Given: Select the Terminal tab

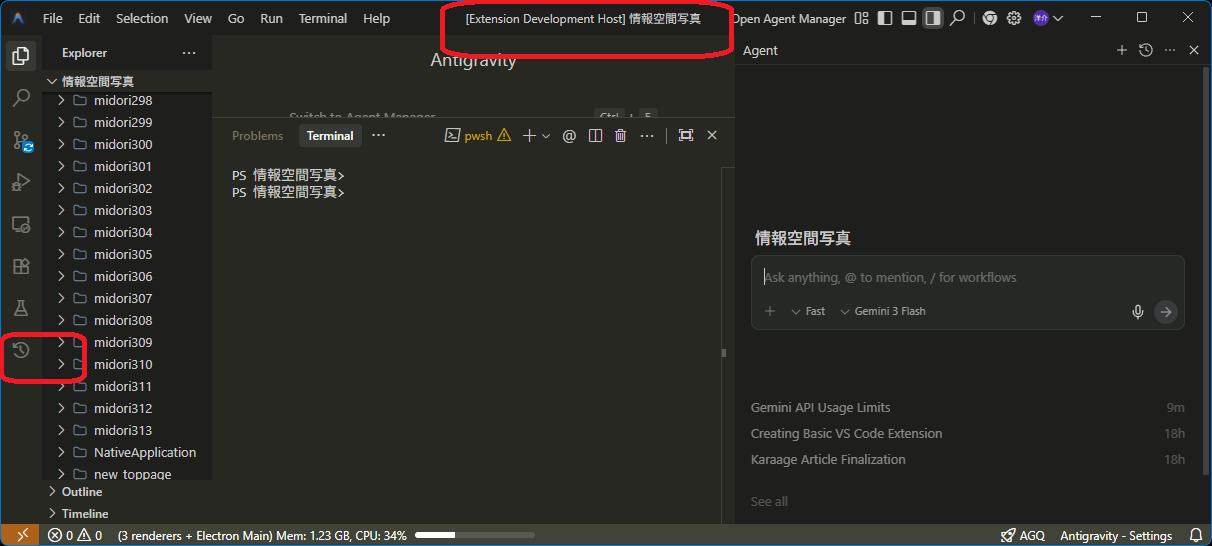Looking at the screenshot, I should pos(330,136).
